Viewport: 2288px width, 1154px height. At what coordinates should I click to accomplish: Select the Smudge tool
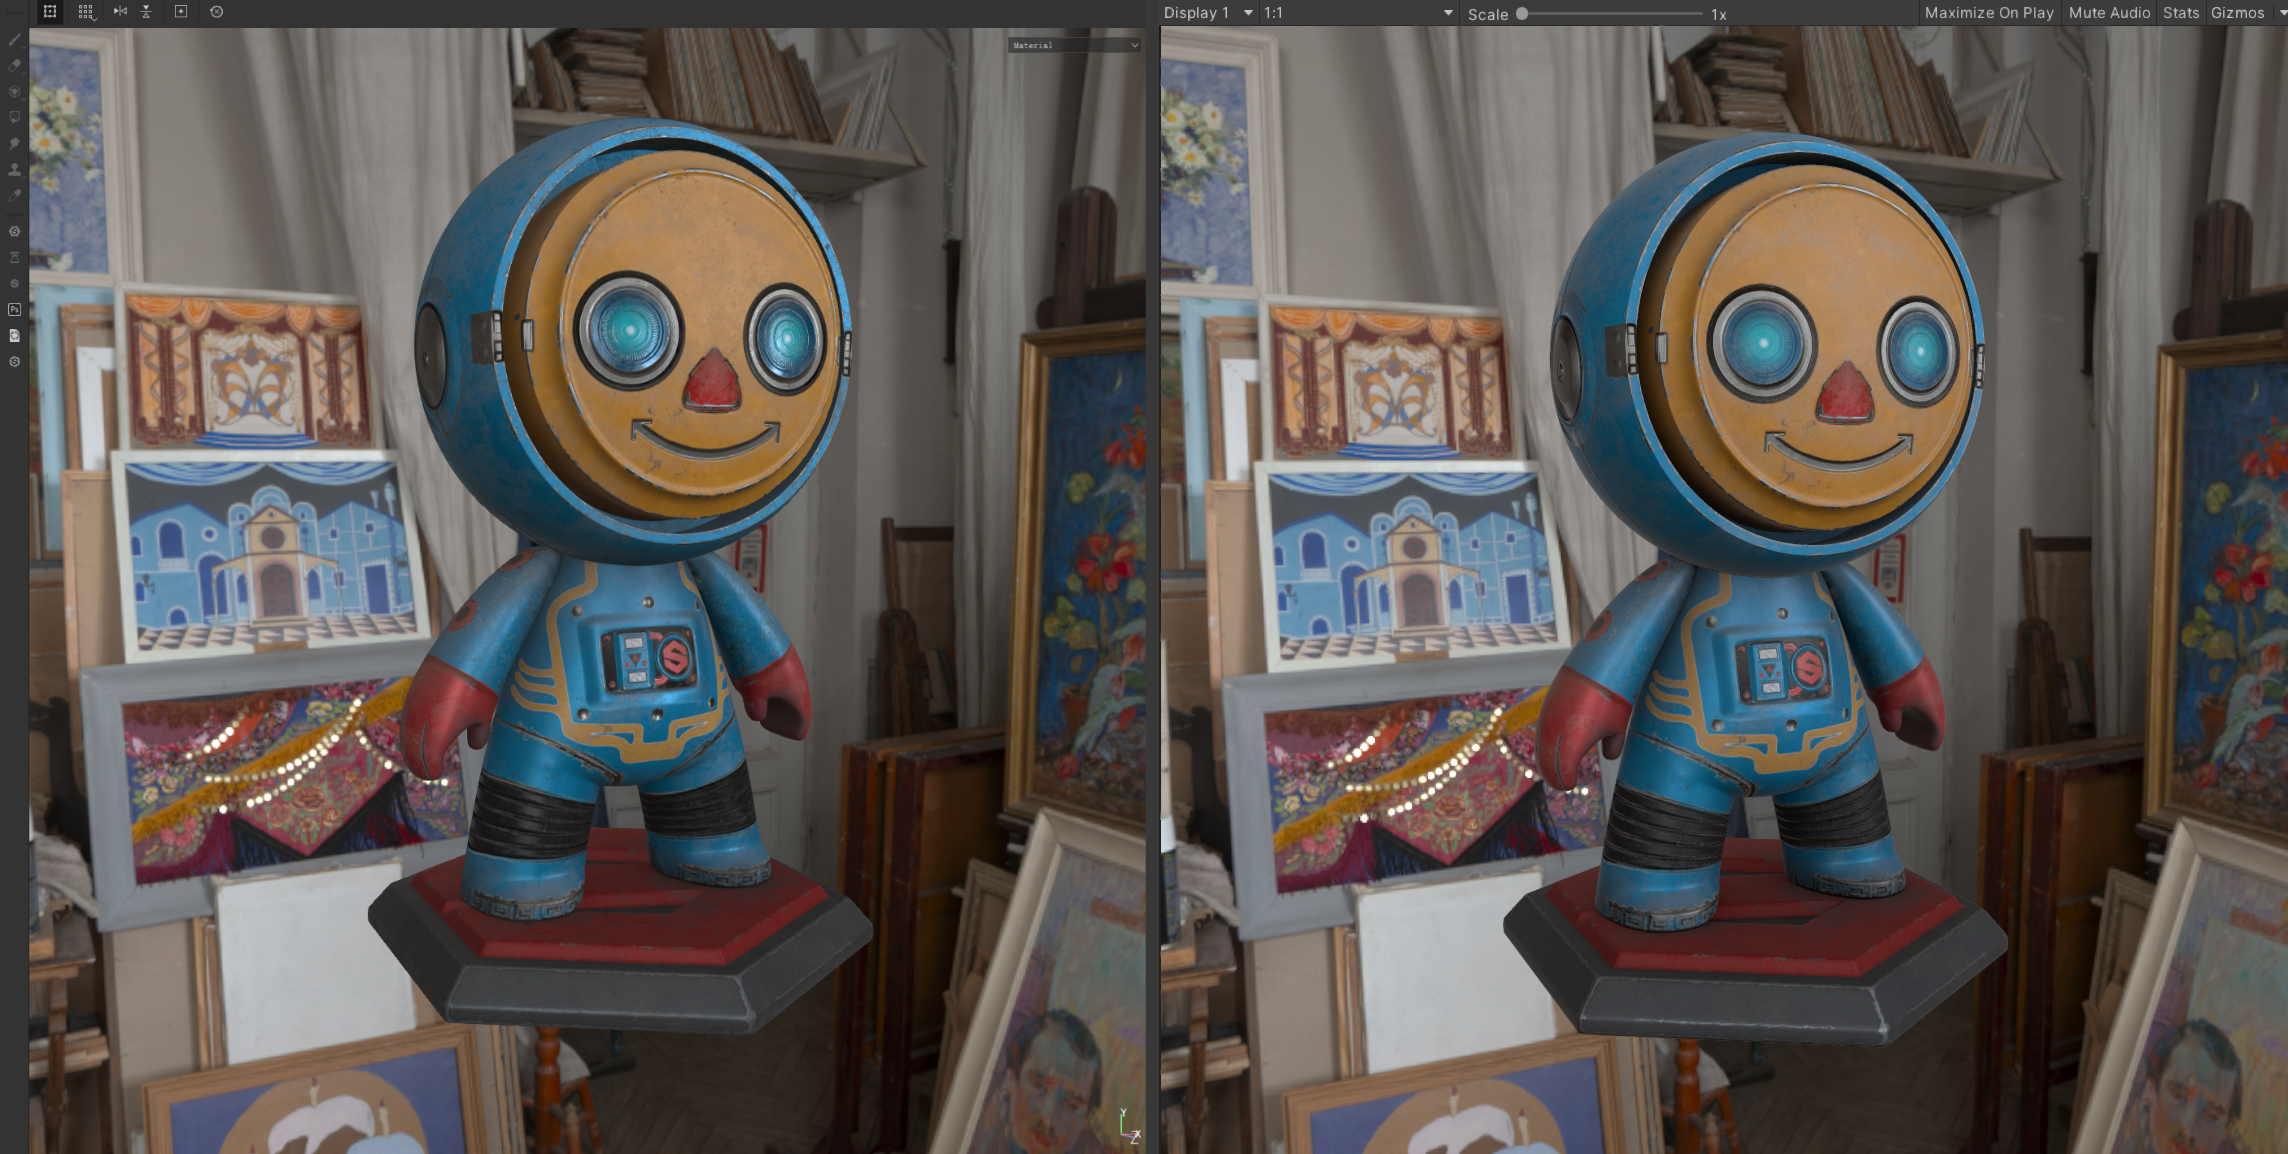click(14, 143)
